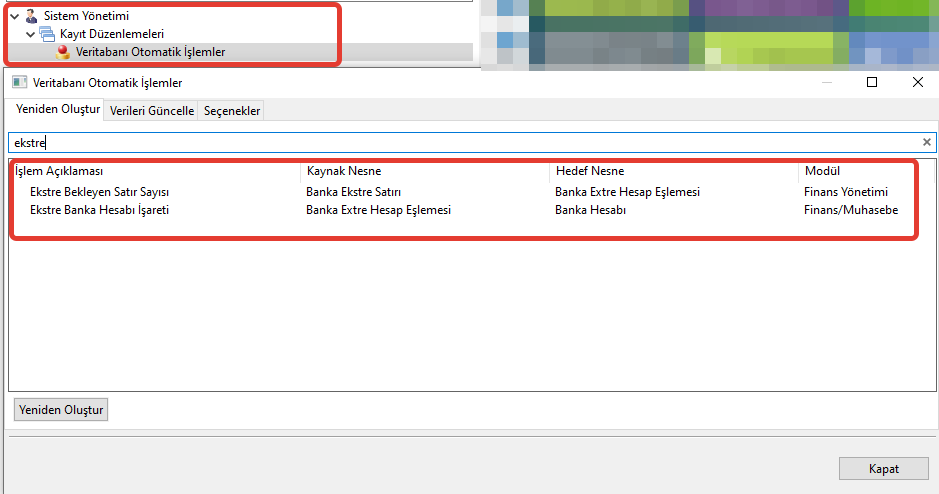Sort by Hedef Nesne column header
This screenshot has height=494, width=939.
(590, 171)
